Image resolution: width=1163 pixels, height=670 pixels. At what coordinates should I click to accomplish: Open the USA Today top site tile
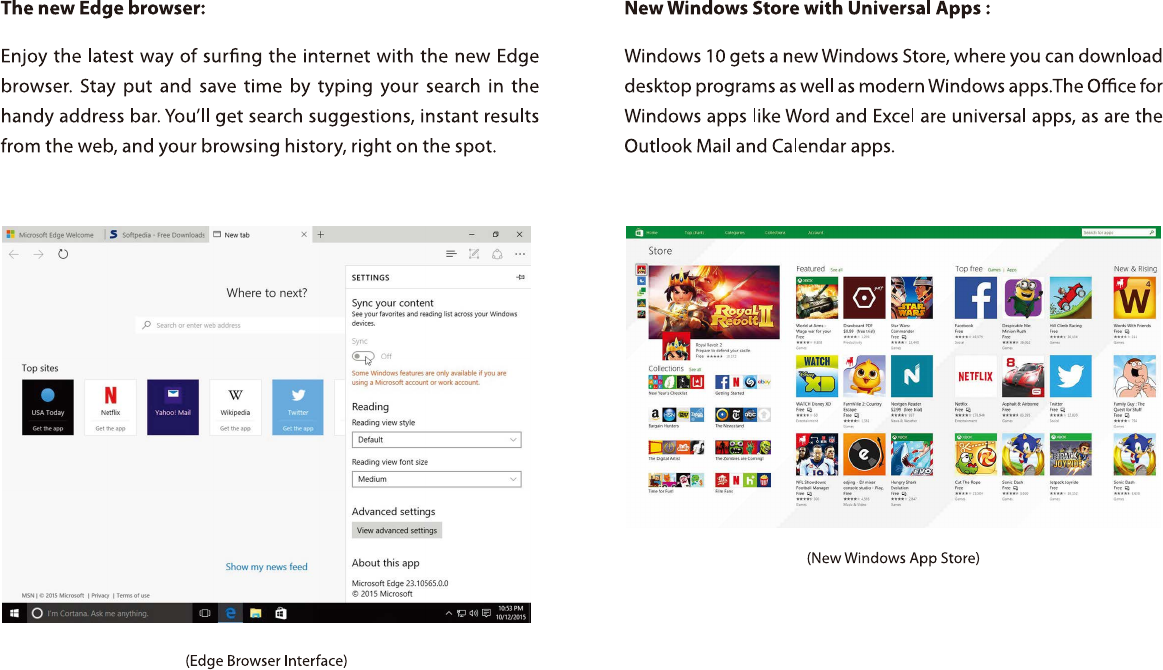[47, 407]
